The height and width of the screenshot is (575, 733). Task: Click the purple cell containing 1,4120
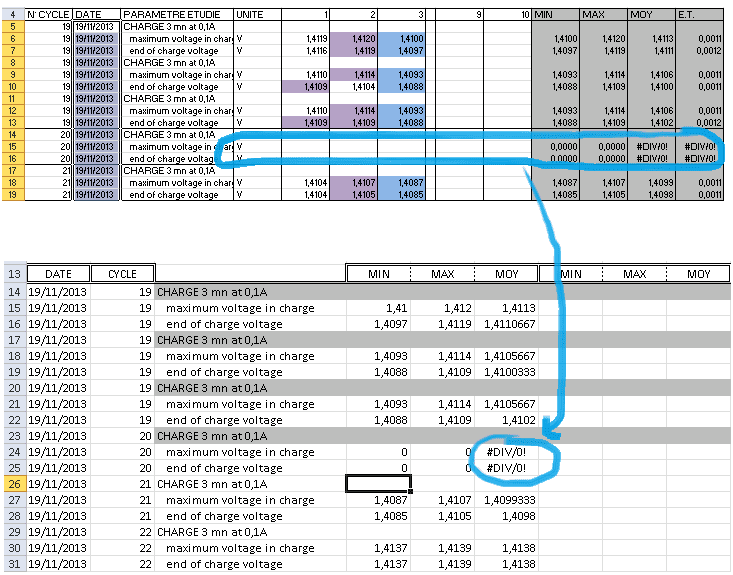click(354, 38)
